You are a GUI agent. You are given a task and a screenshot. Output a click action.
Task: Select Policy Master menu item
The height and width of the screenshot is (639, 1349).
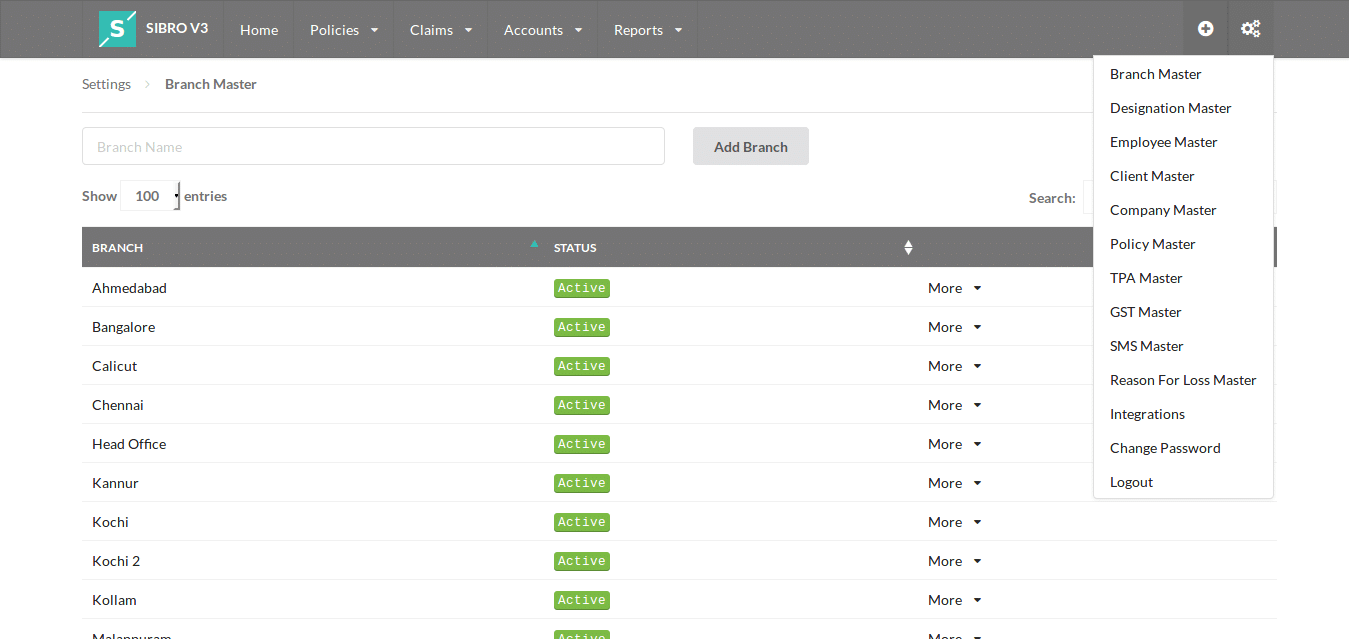point(1183,244)
